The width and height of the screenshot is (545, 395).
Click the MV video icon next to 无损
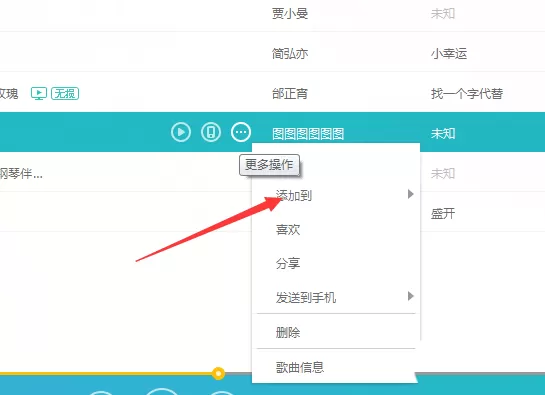pyautogui.click(x=39, y=93)
